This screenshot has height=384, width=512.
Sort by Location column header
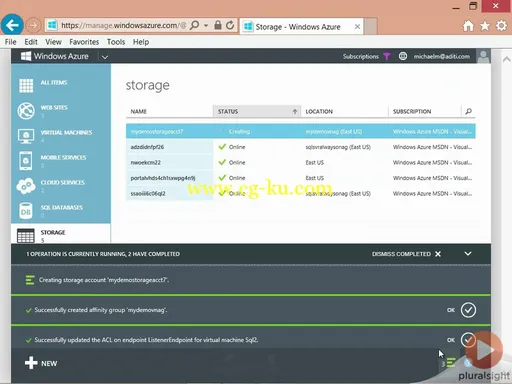click(344, 111)
